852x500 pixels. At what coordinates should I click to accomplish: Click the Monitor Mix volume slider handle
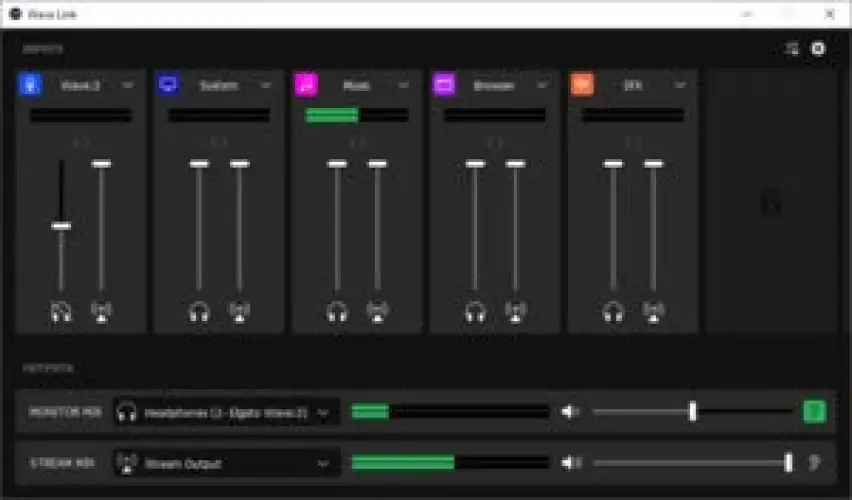click(x=692, y=411)
